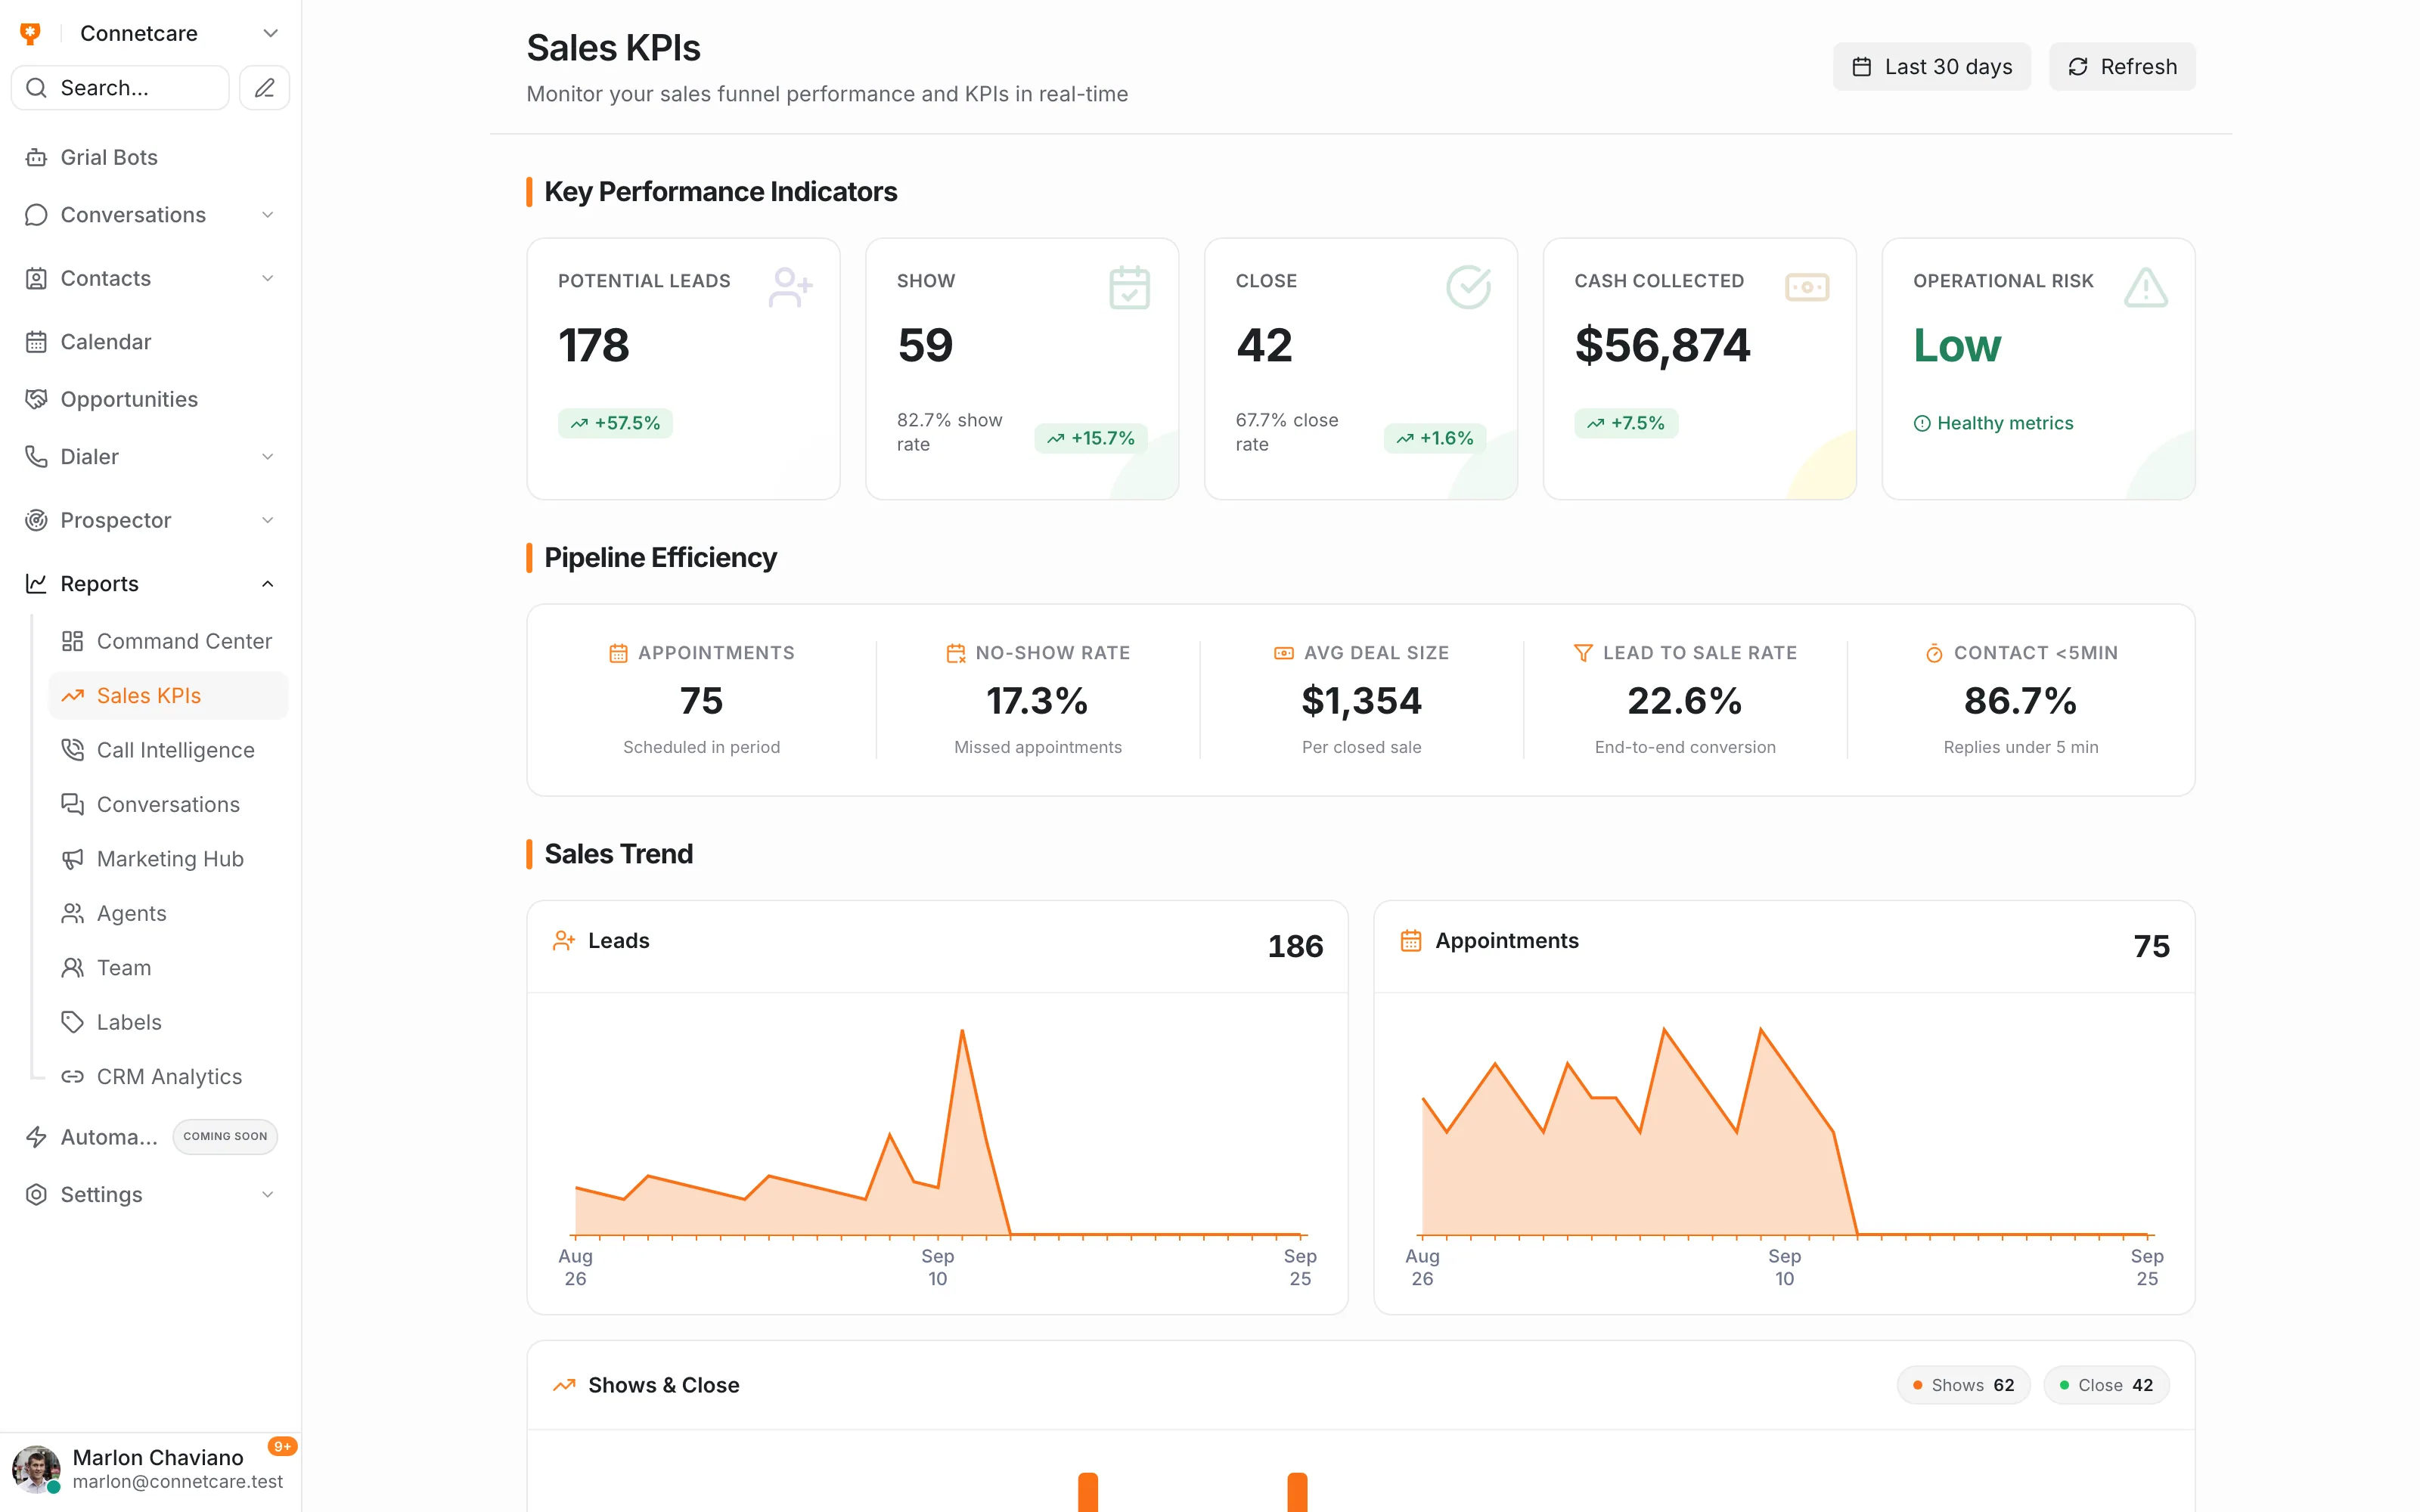Viewport: 2420px width, 1512px height.
Task: Open CRM Analytics page
Action: (x=168, y=1077)
